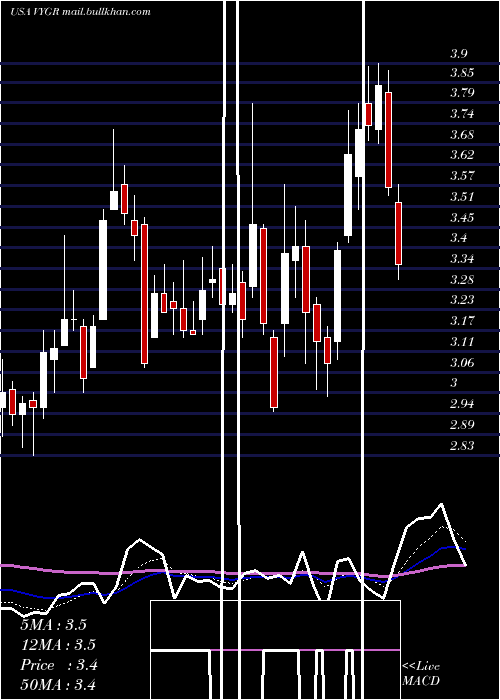500x700 pixels.
Task: Select the 3.74 price axis label
Action: point(462,113)
